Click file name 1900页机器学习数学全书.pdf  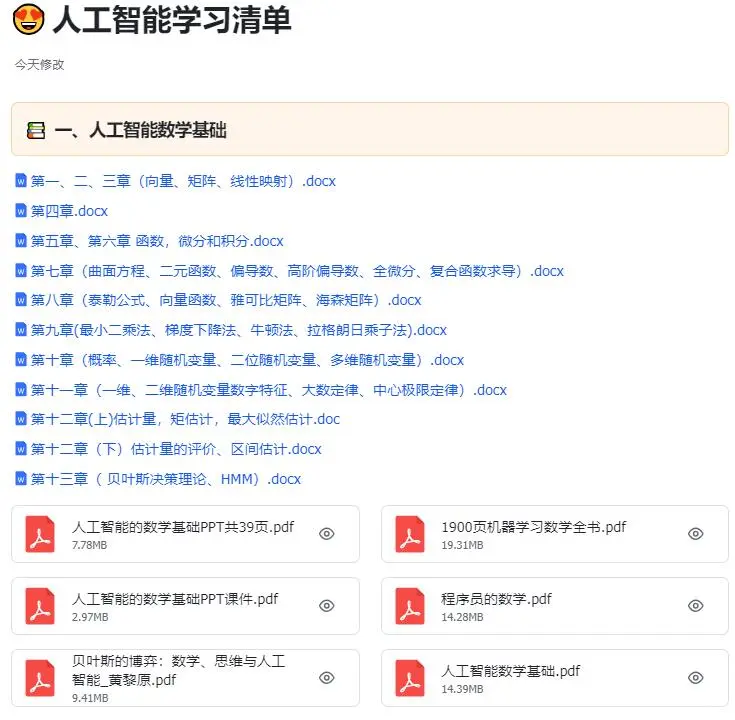(533, 527)
